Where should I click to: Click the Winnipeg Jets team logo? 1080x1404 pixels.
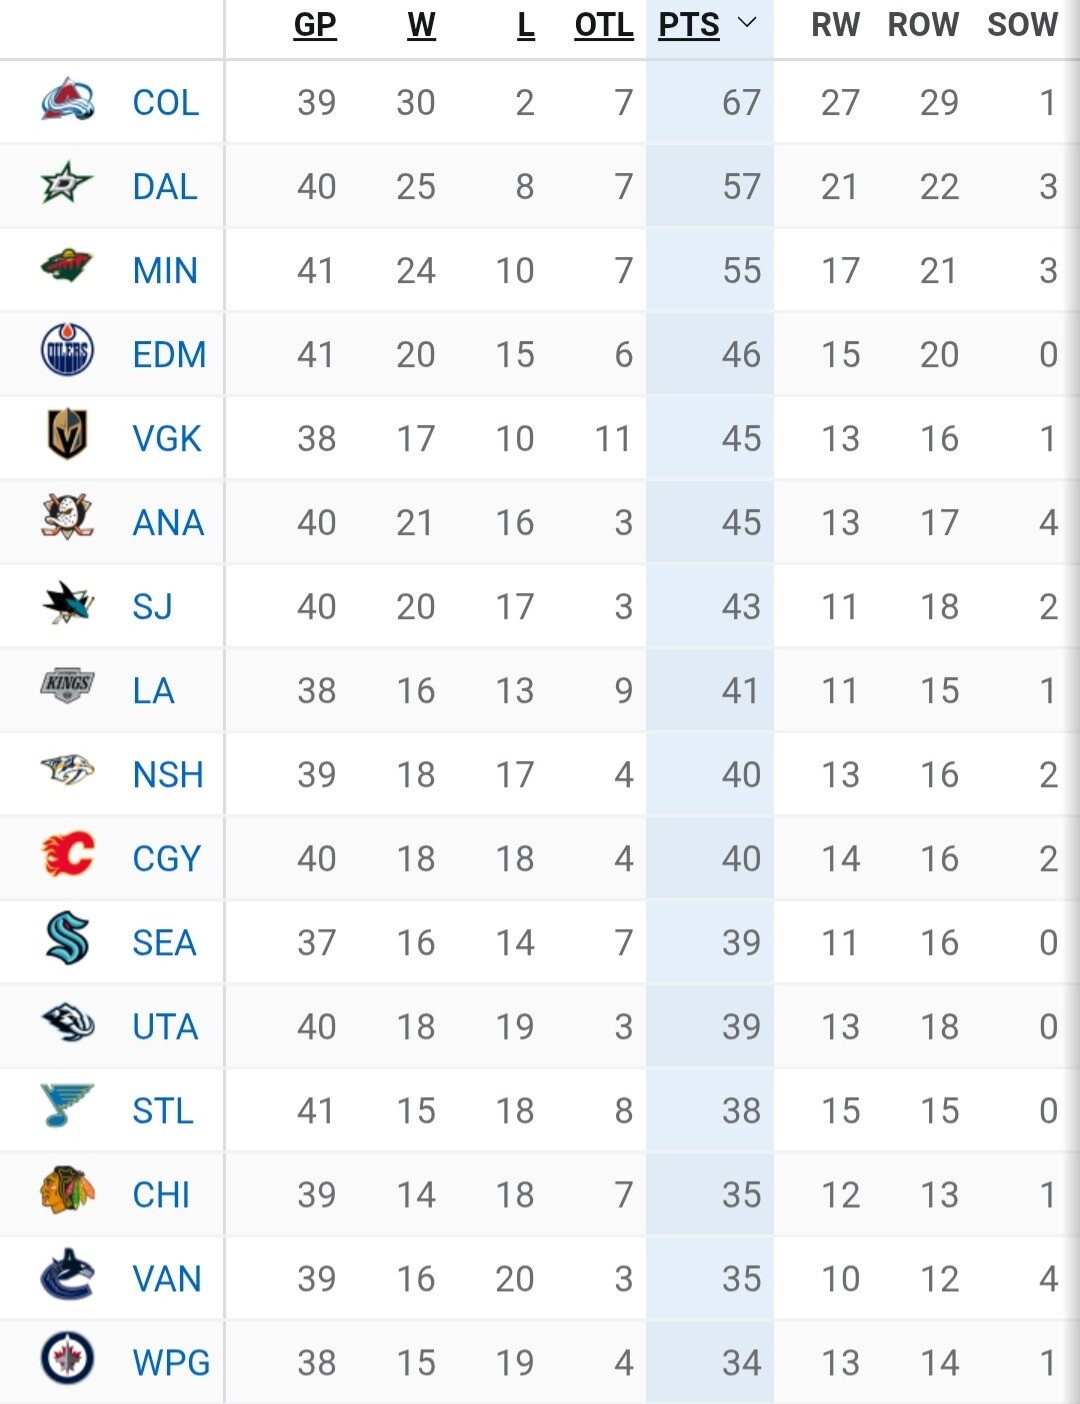pyautogui.click(x=67, y=1360)
